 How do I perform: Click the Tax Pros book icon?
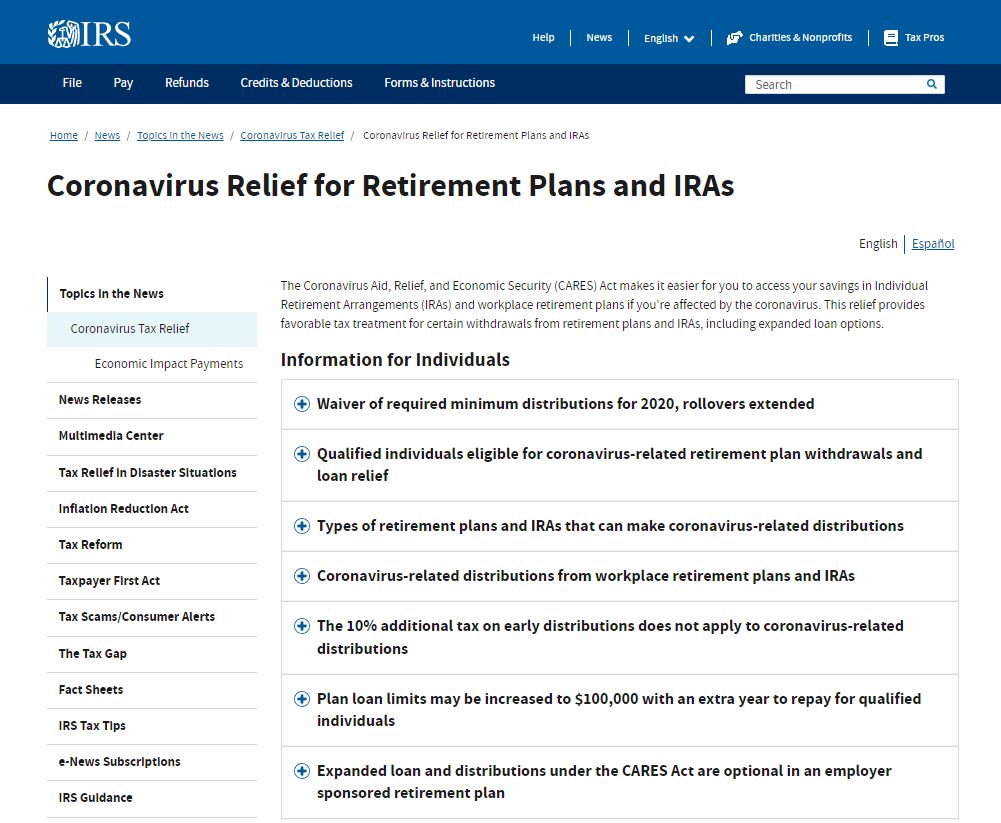[x=891, y=38]
